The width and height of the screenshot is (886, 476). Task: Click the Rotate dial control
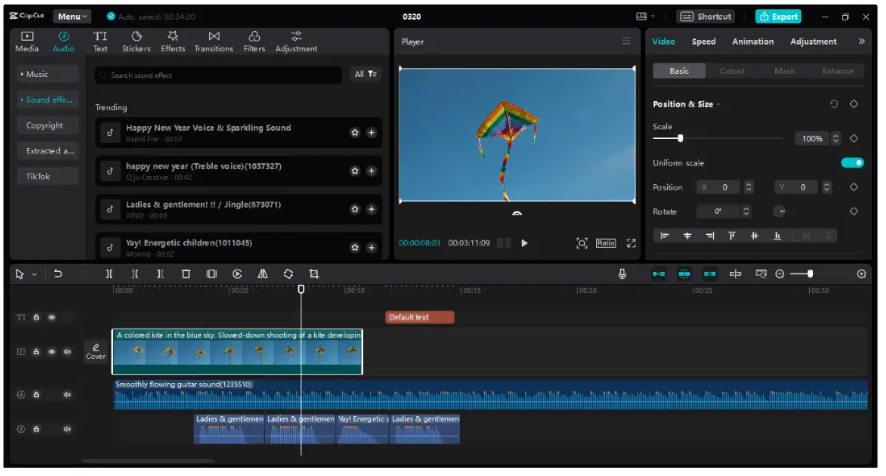tap(779, 211)
